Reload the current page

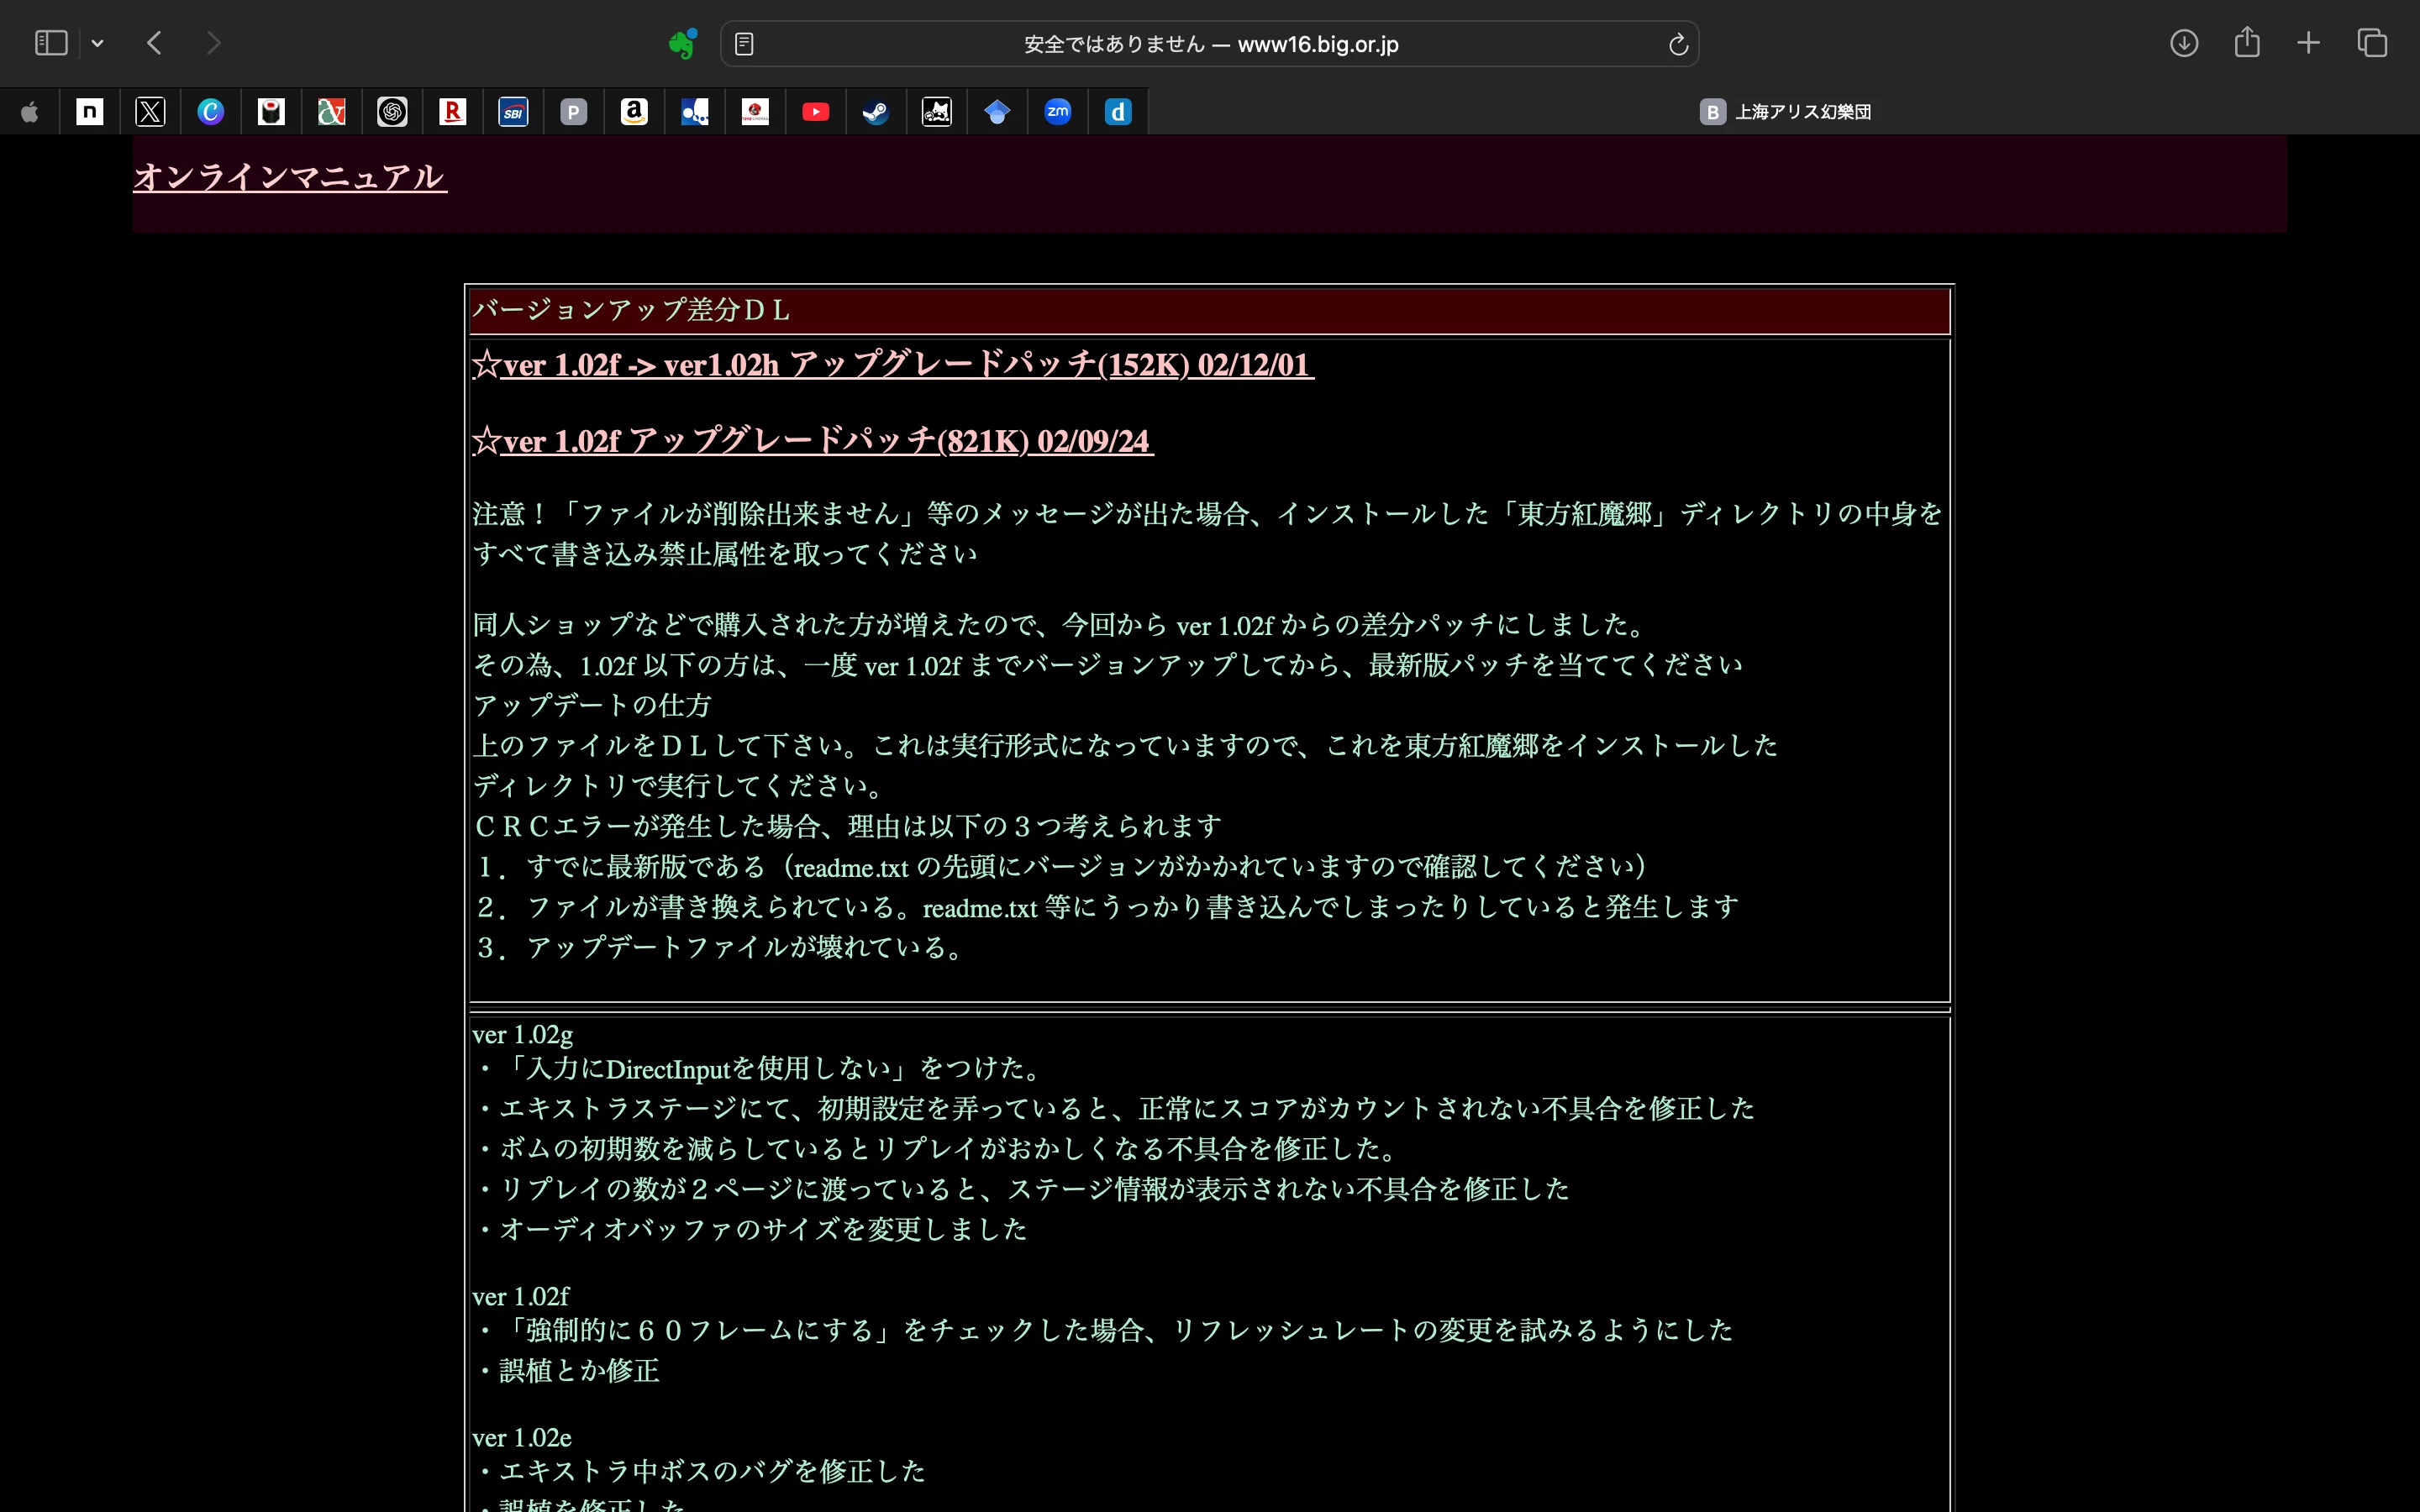pos(1678,44)
